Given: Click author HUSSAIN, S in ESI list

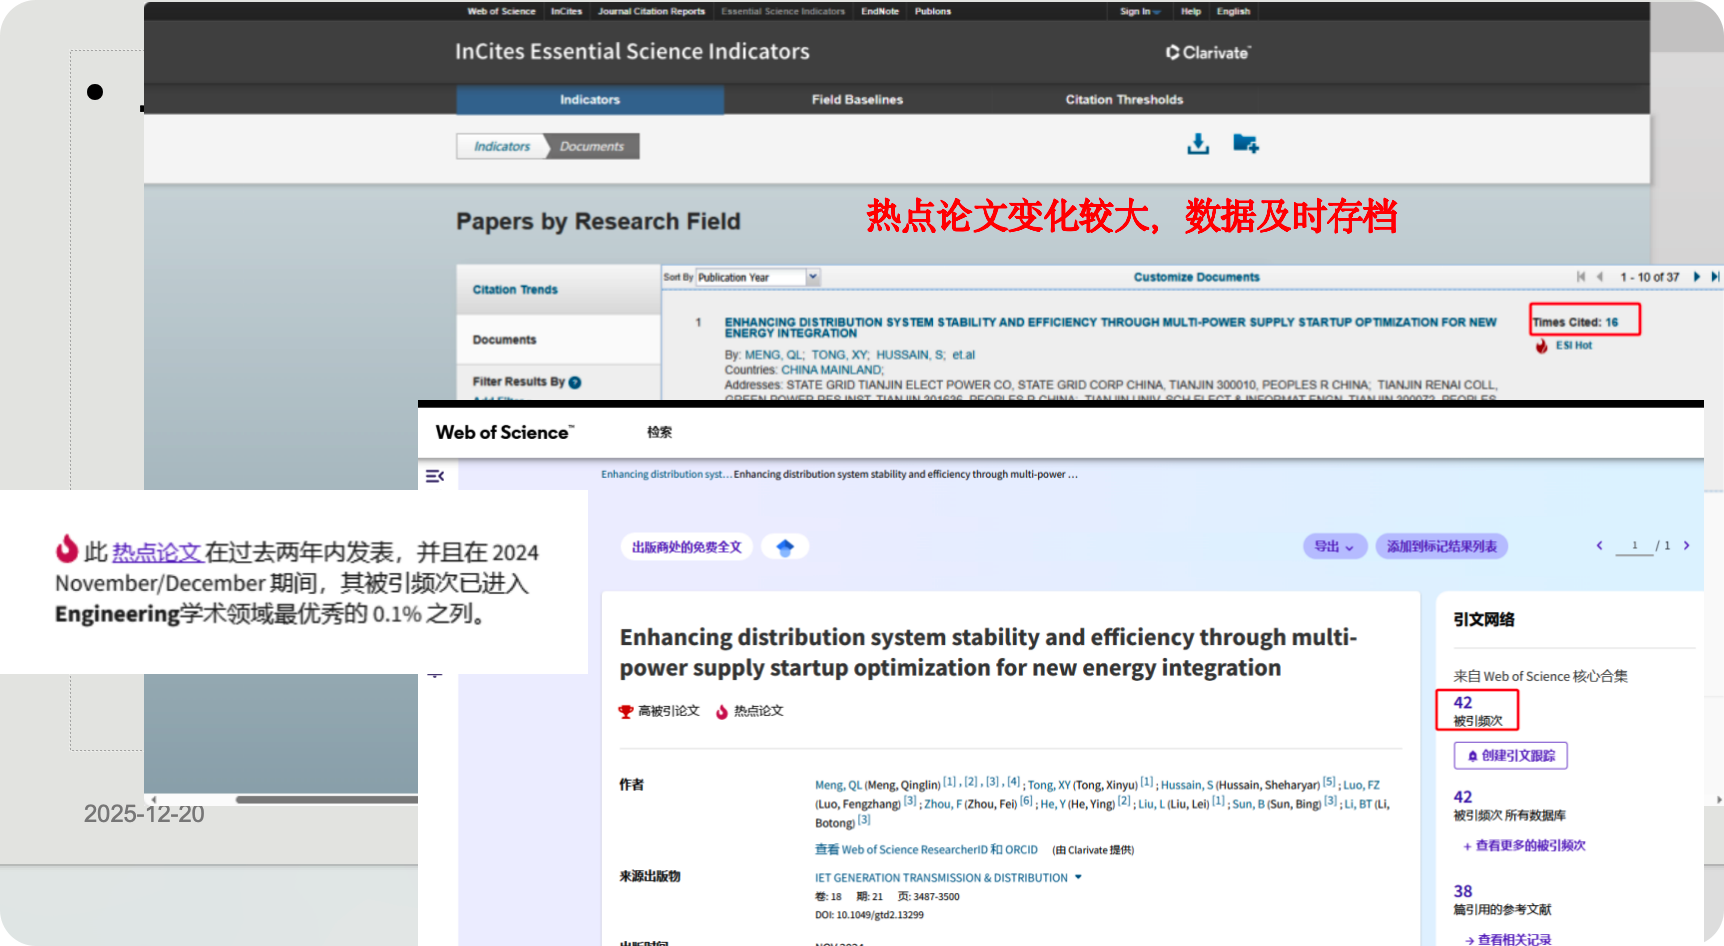Looking at the screenshot, I should [910, 355].
